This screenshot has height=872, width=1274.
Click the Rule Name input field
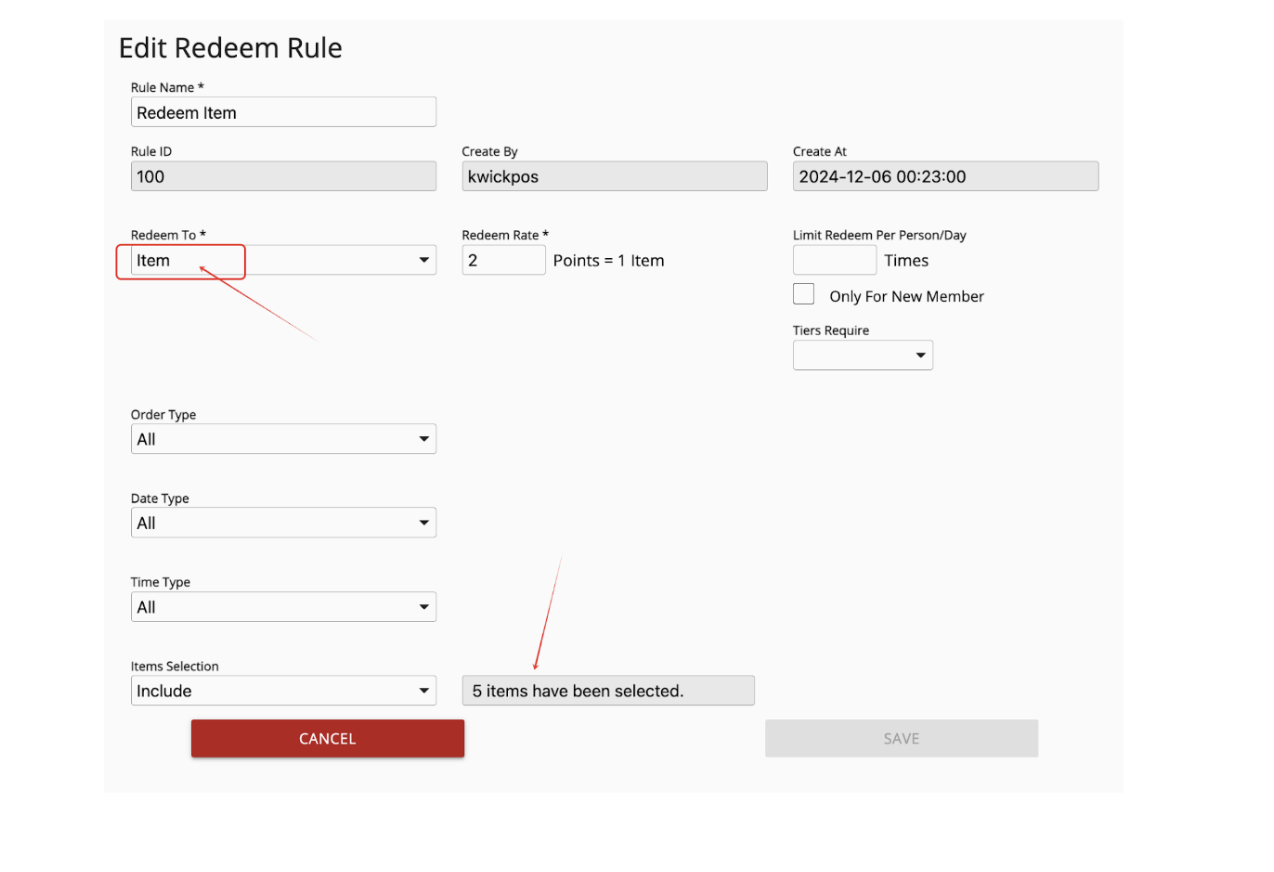[x=283, y=112]
